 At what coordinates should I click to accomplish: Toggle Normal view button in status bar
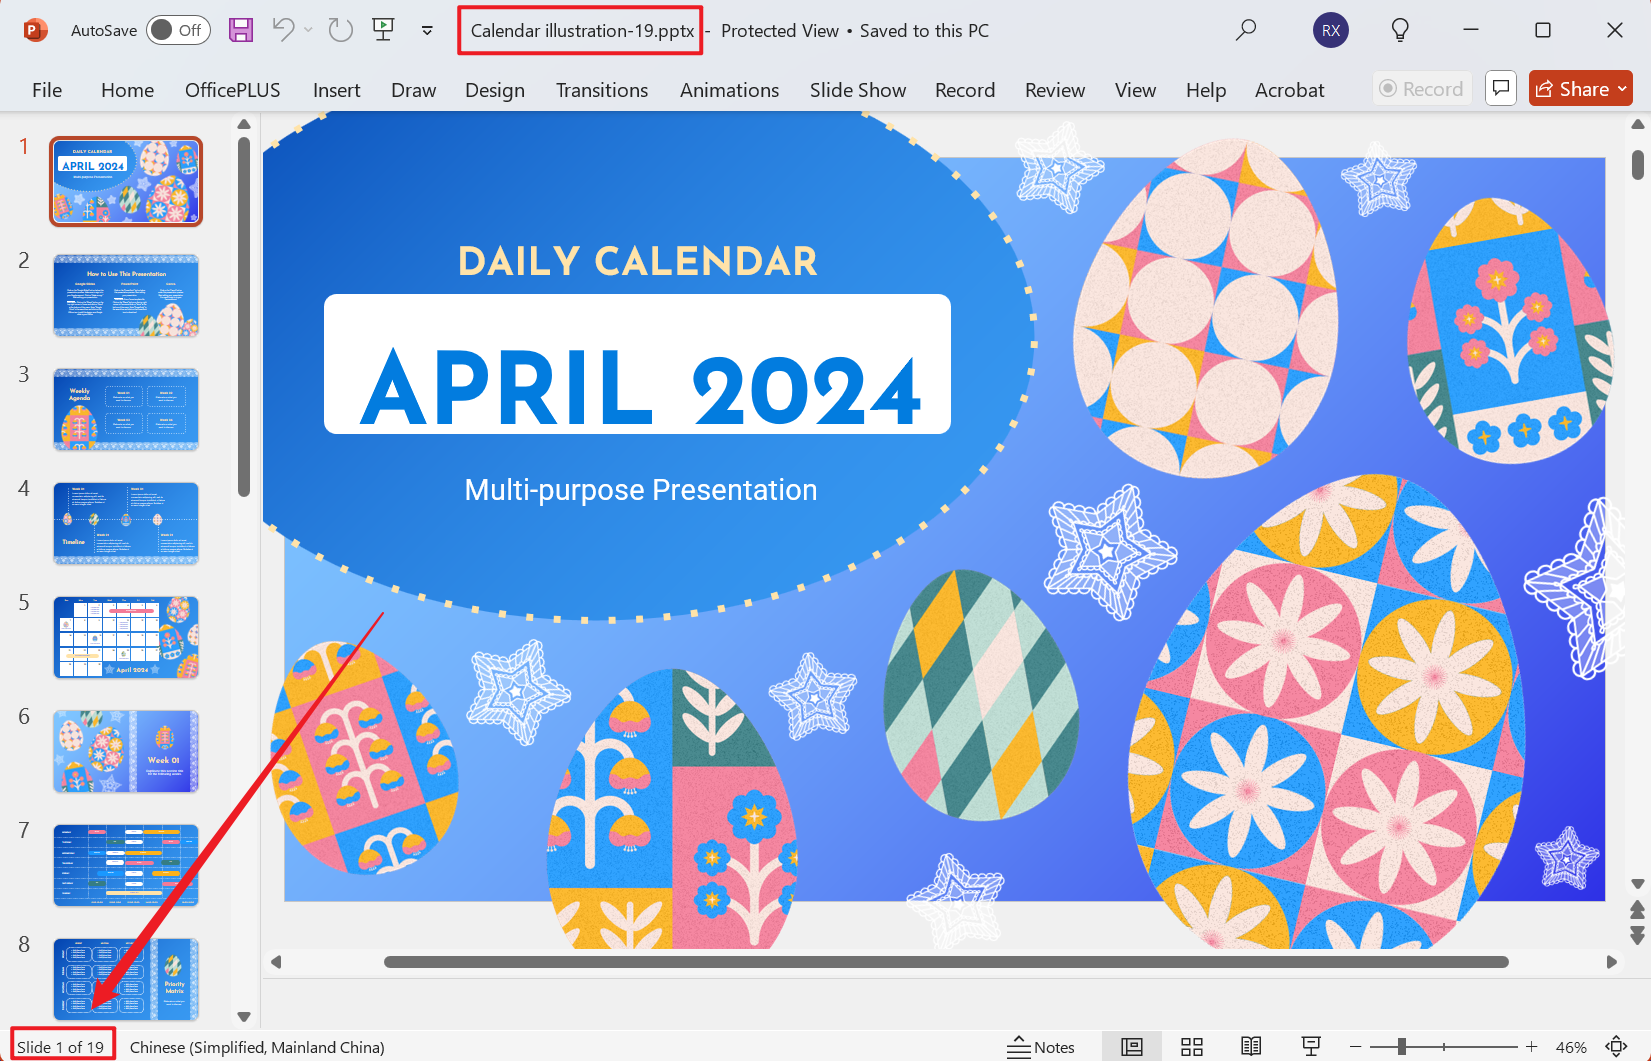coord(1131,1047)
